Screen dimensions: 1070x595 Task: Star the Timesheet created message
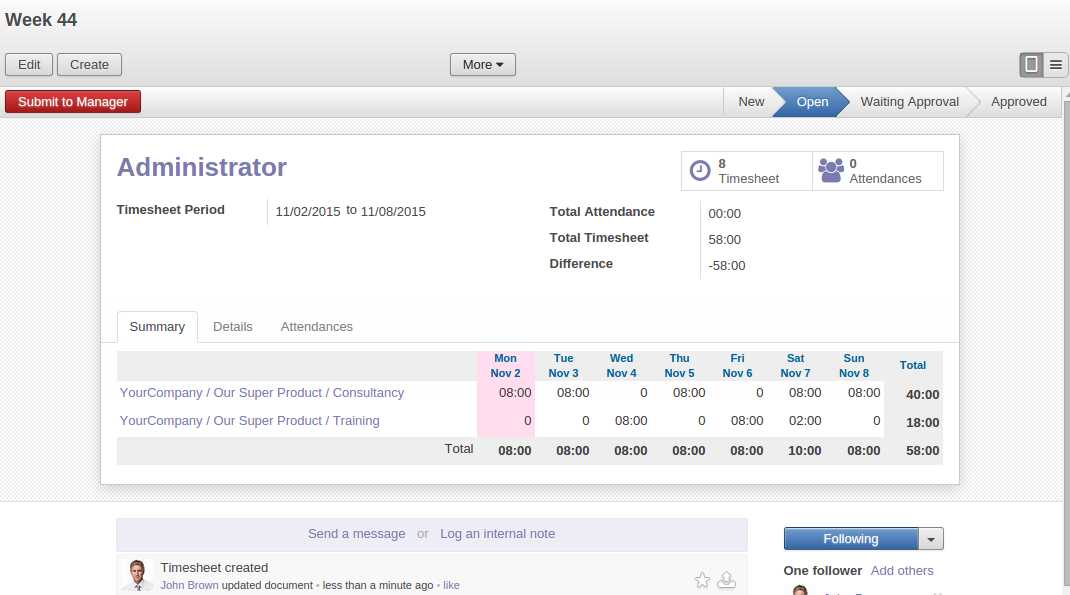coord(702,580)
